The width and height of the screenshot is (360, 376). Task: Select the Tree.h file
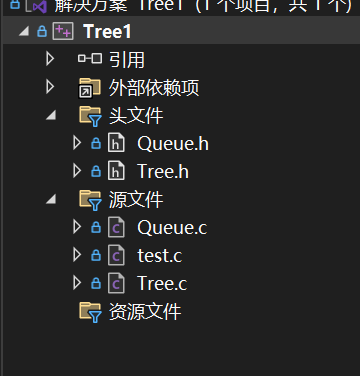click(x=163, y=172)
